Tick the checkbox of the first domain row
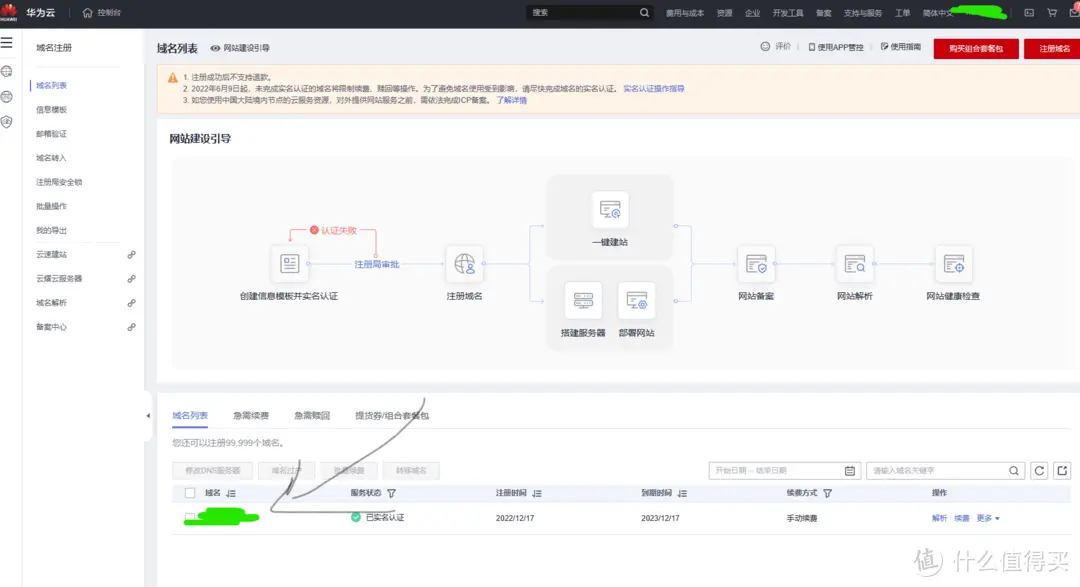This screenshot has width=1080, height=587. (190, 517)
